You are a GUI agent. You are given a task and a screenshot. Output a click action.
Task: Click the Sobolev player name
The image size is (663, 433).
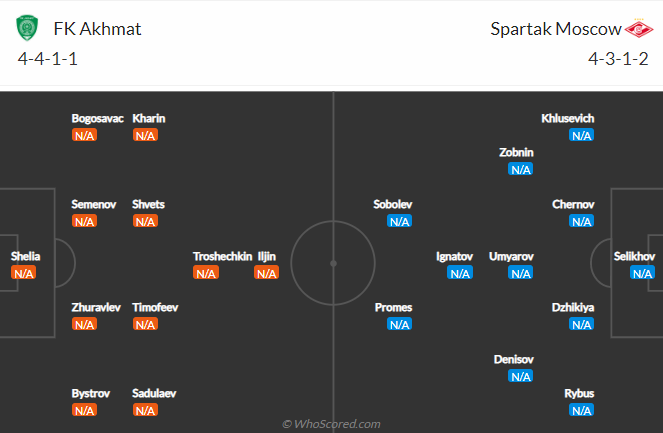pos(393,204)
